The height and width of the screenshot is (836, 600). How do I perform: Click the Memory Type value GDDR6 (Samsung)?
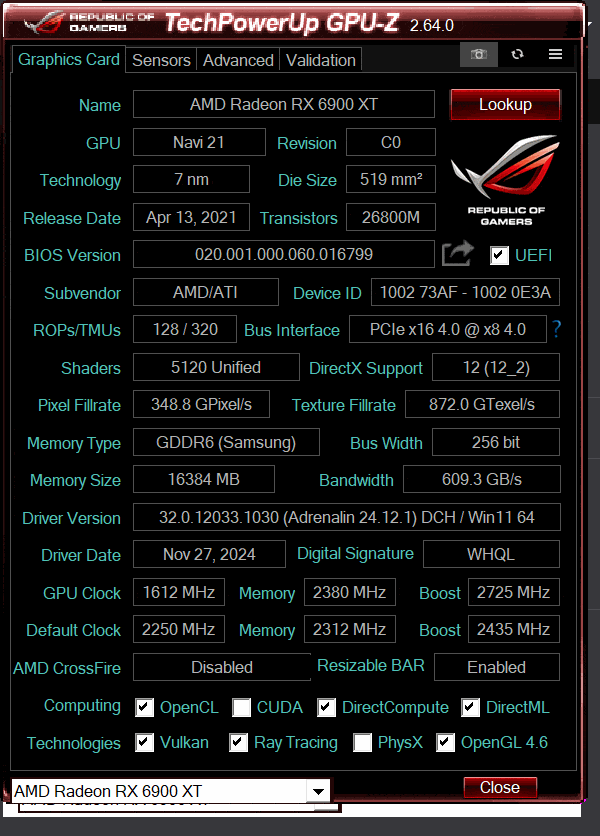click(x=226, y=442)
